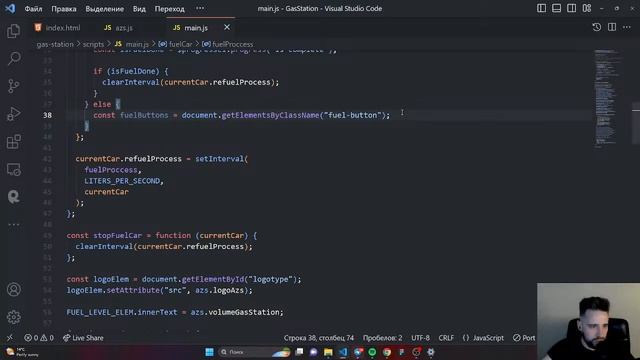Viewport: 640px width, 360px height.
Task: Open the R-shaped extension icon in activity bar
Action: tap(13, 197)
